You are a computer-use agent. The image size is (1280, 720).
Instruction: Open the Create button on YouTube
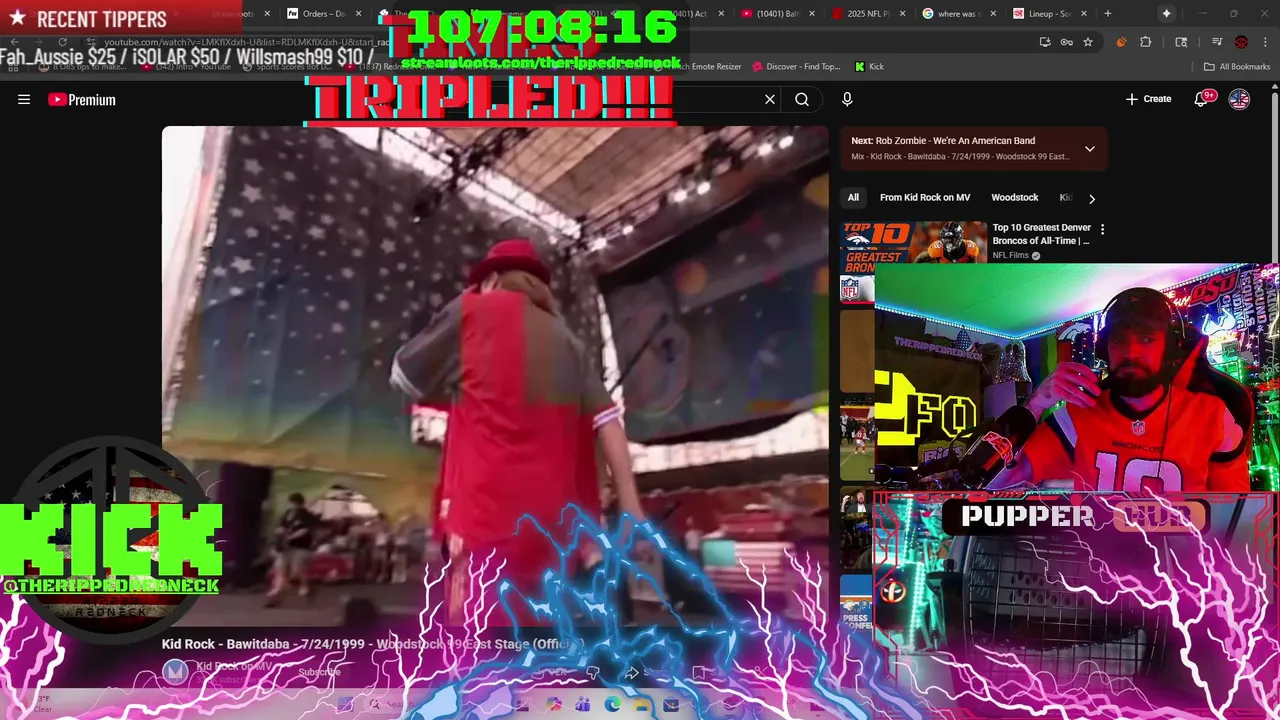[x=1148, y=99]
